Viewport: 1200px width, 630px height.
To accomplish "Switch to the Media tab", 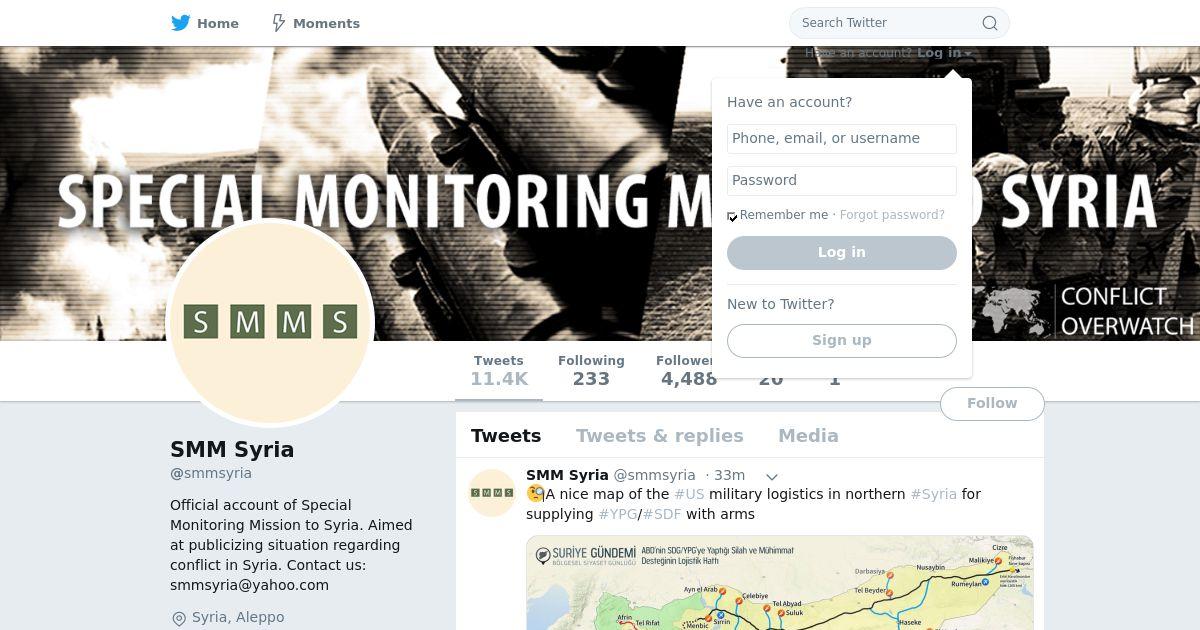I will click(808, 436).
